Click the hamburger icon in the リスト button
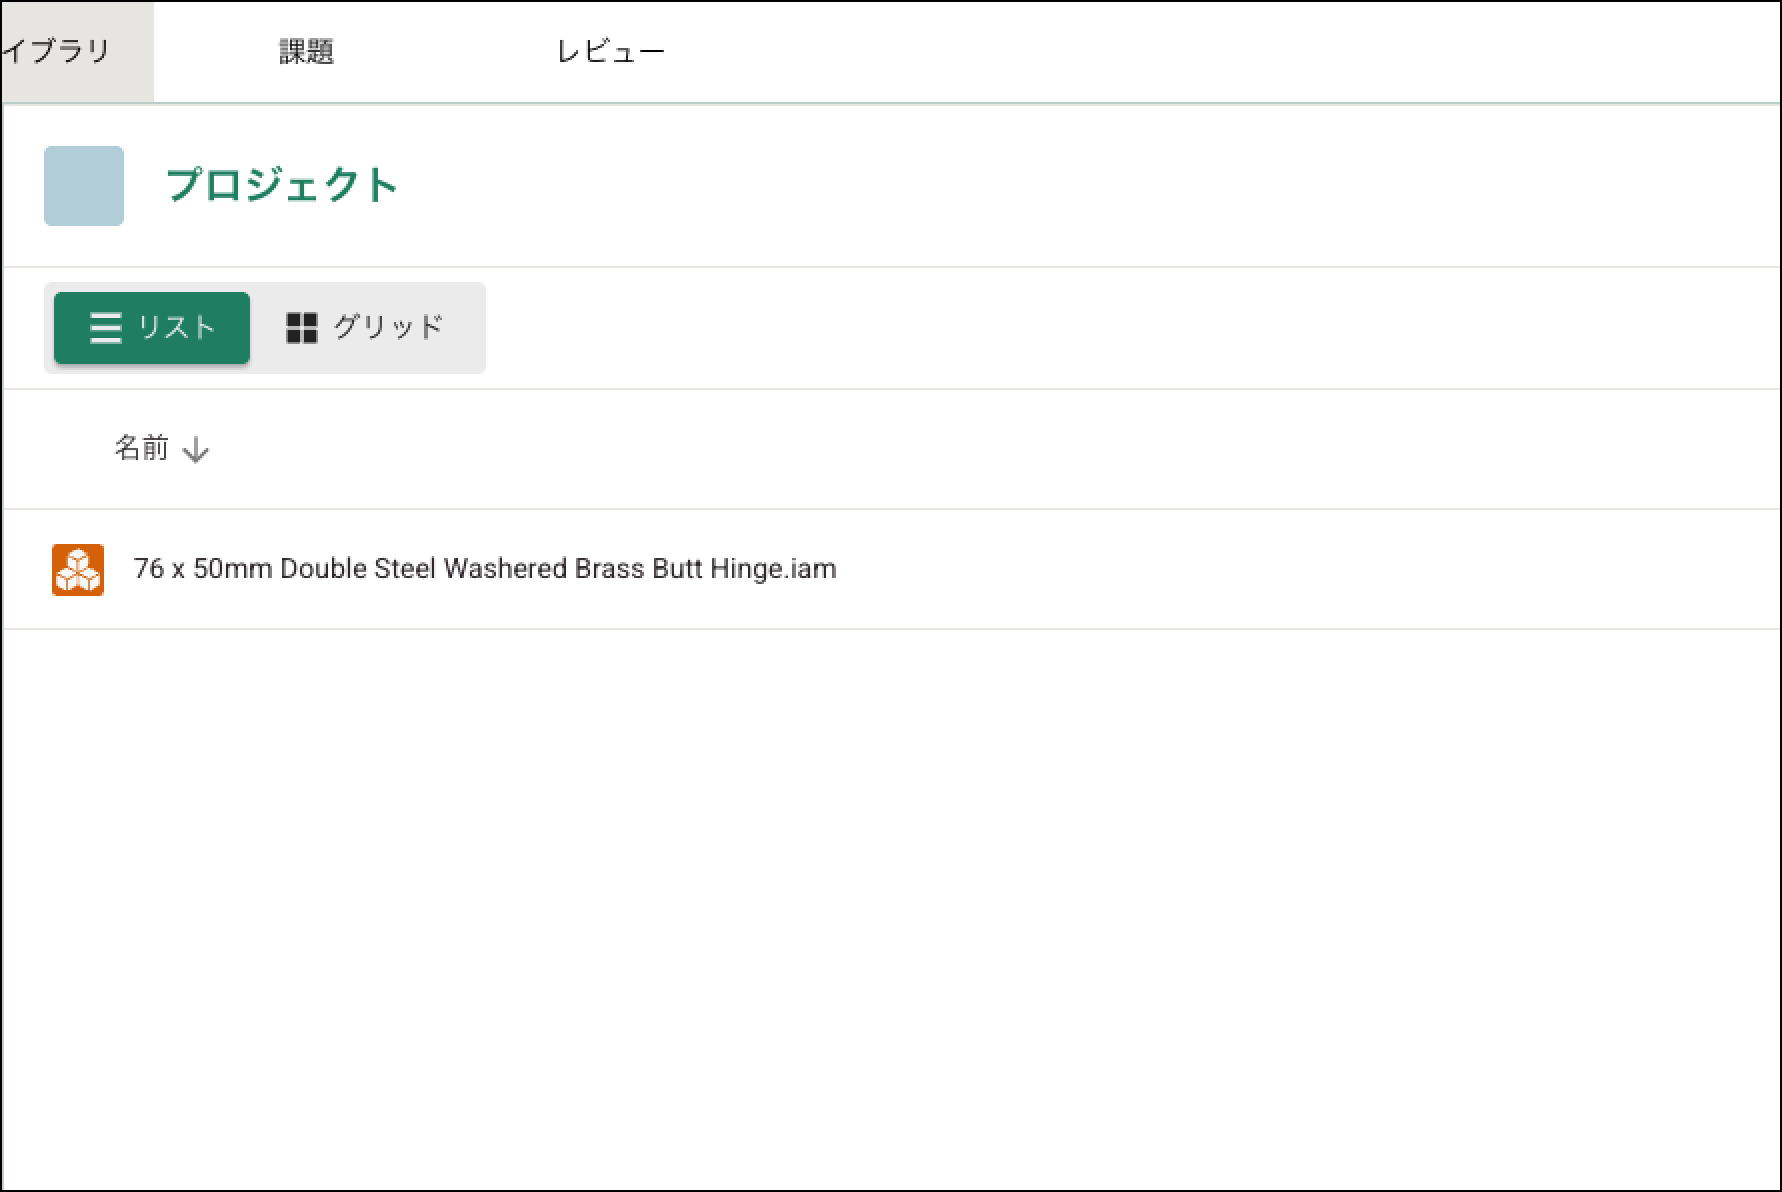 105,328
